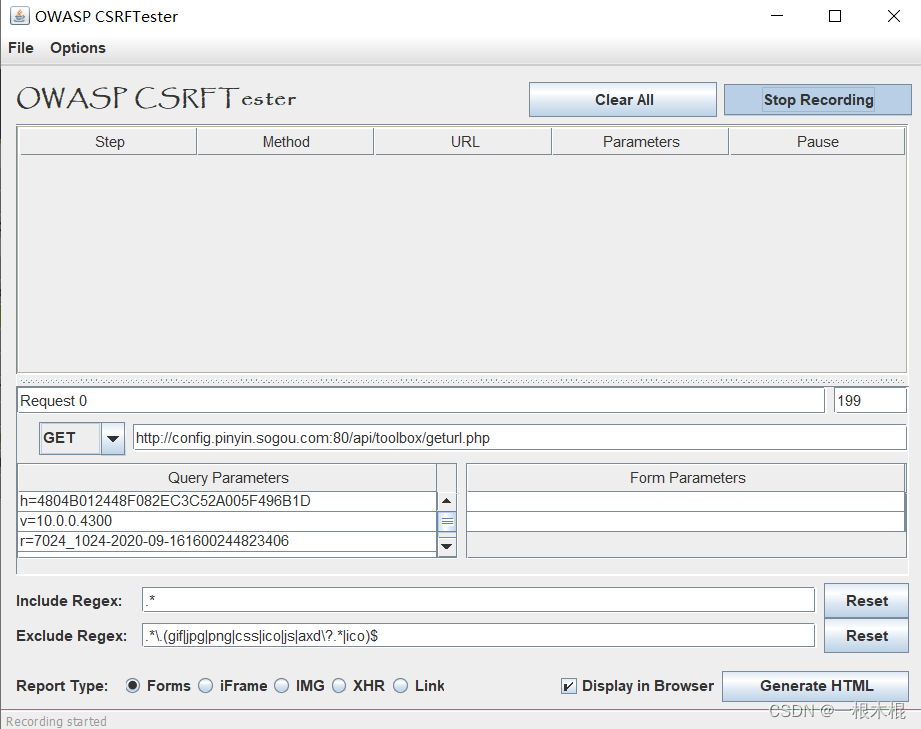Click the first empty Form Parameters row
The height and width of the screenshot is (729, 921).
(x=686, y=501)
